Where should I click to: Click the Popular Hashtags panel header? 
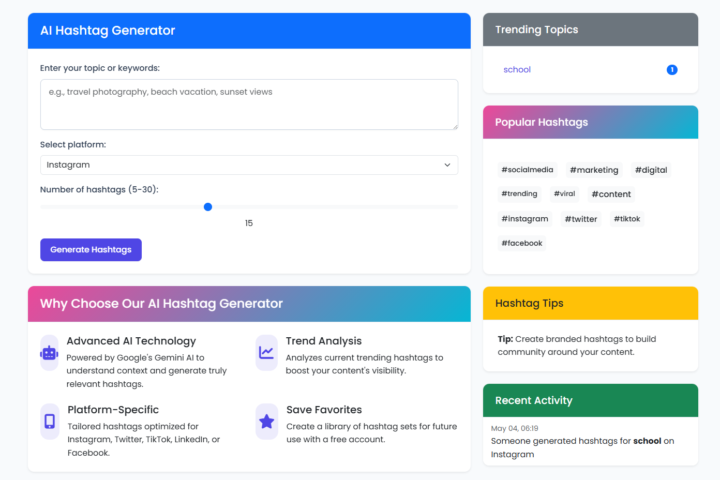(591, 122)
